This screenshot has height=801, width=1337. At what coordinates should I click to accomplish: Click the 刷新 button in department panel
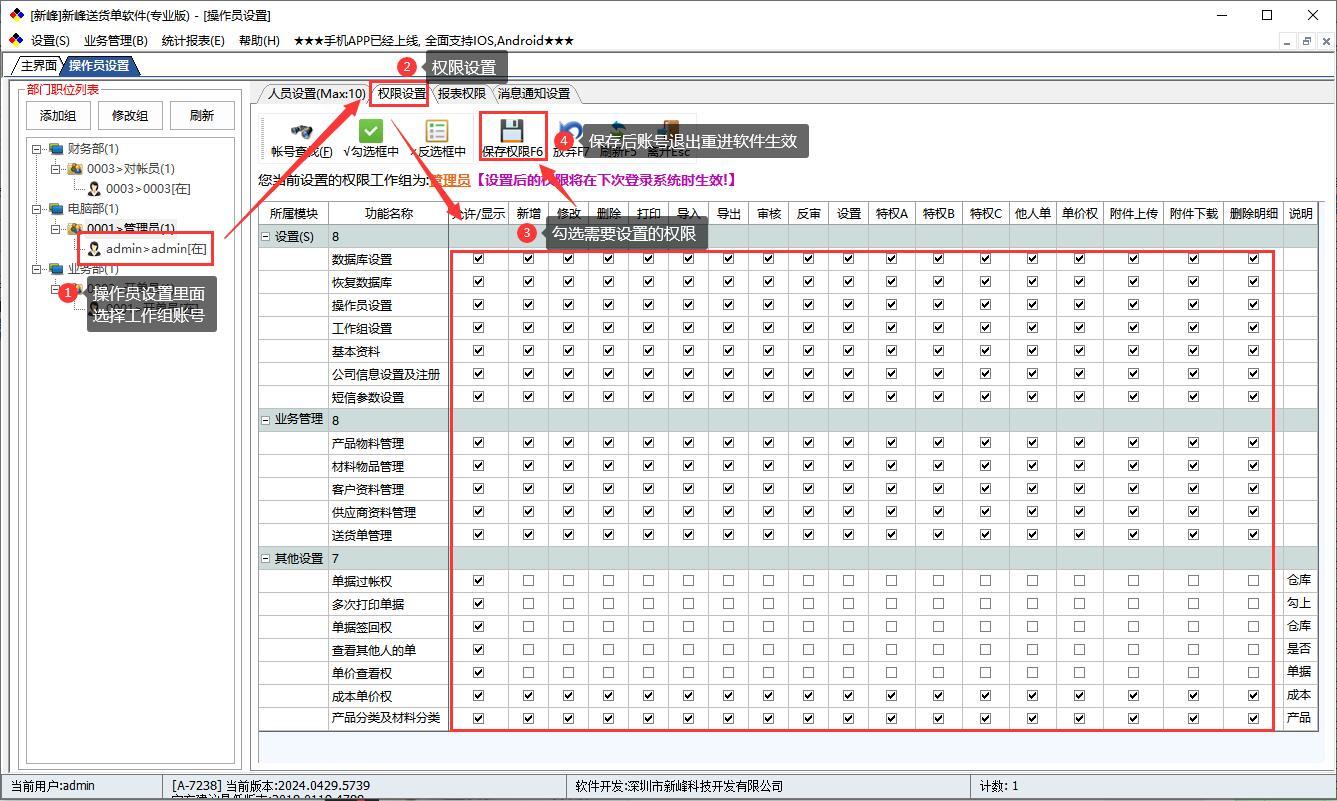202,115
